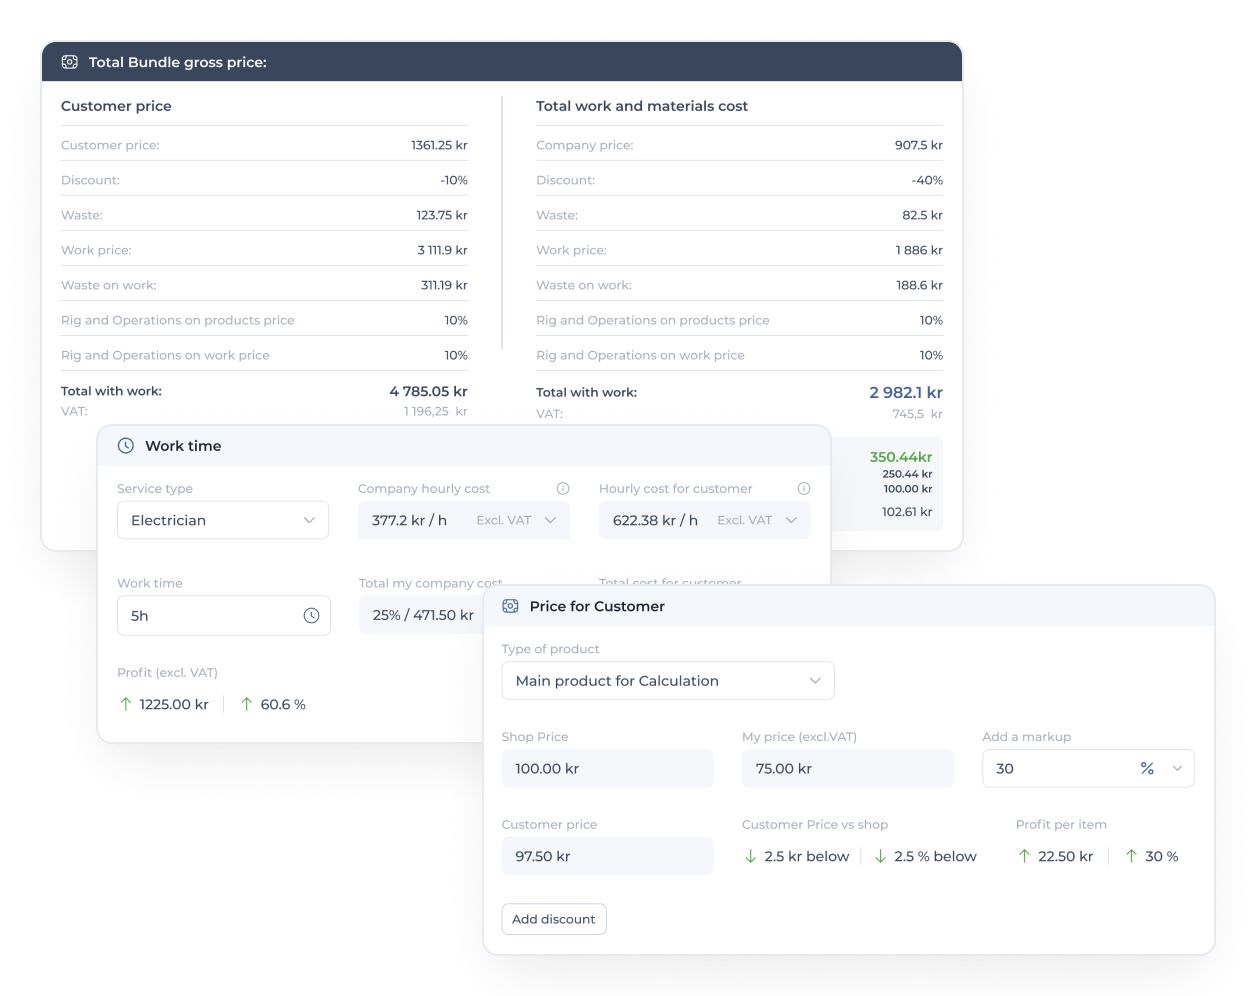Click the 2 982.1 kr total value
Screen dimensions: 1256x996
[x=906, y=392]
